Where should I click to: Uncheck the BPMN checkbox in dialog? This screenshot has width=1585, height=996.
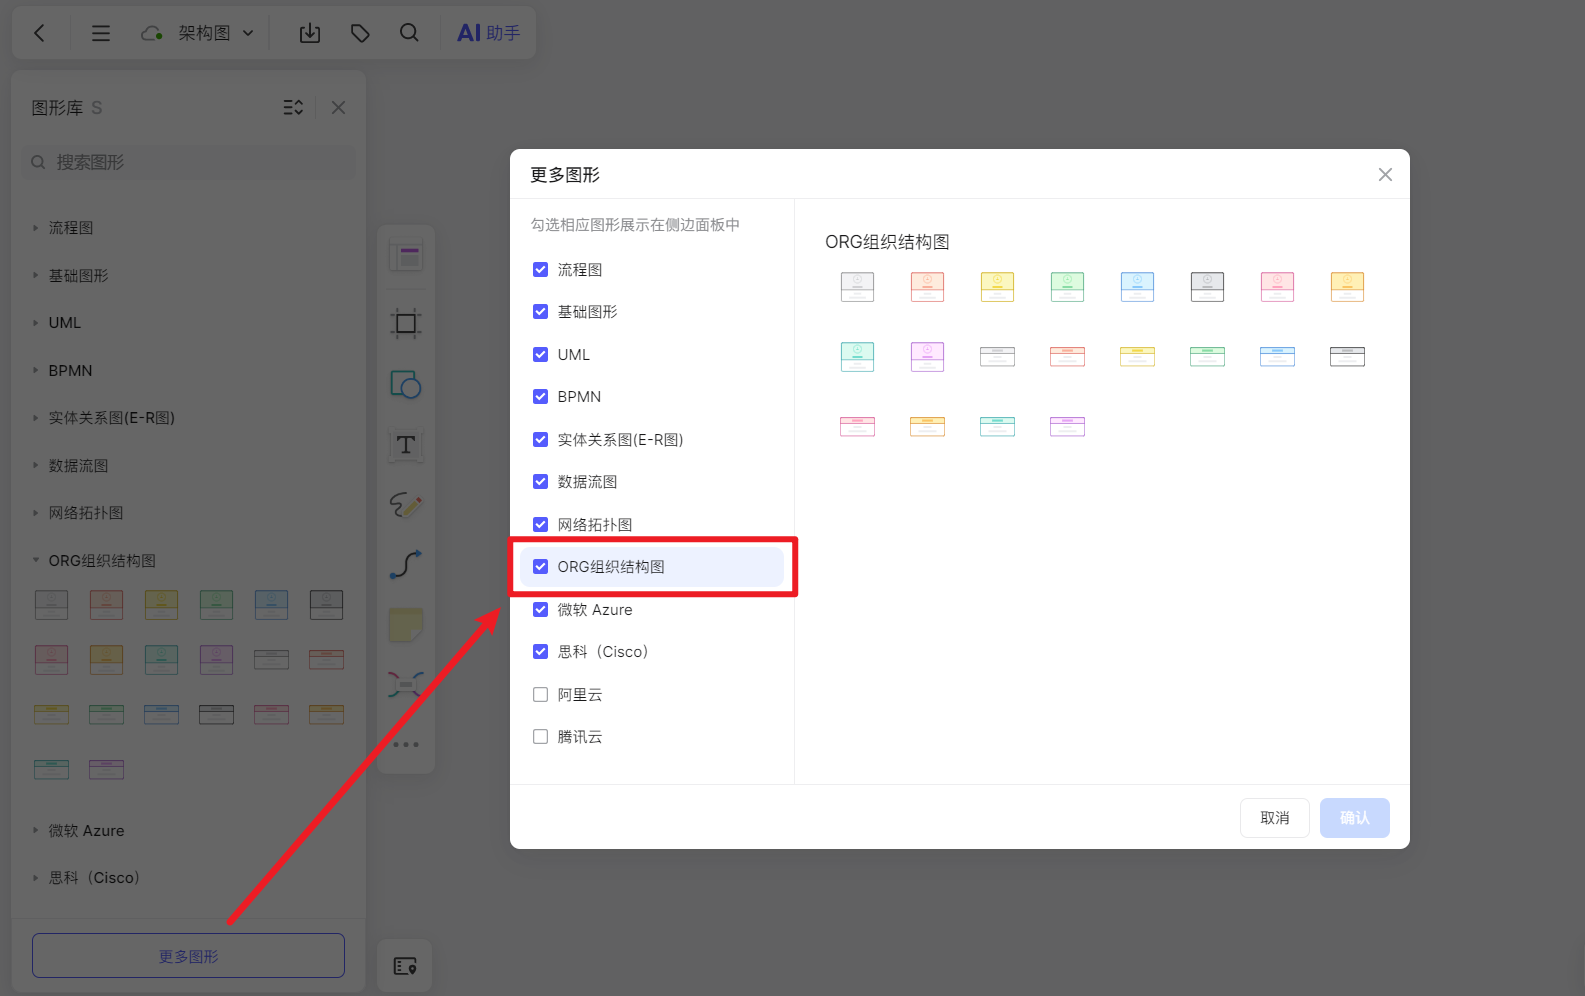click(x=540, y=397)
